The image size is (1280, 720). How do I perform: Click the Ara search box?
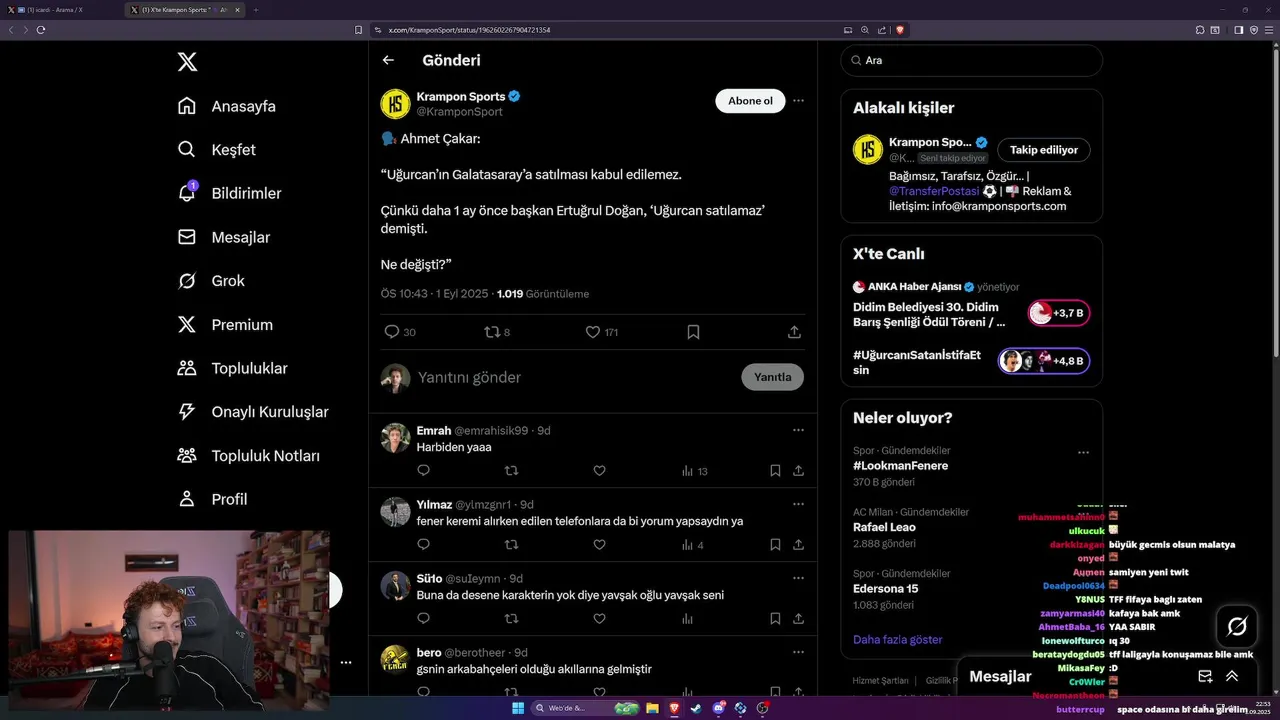pyautogui.click(x=971, y=60)
